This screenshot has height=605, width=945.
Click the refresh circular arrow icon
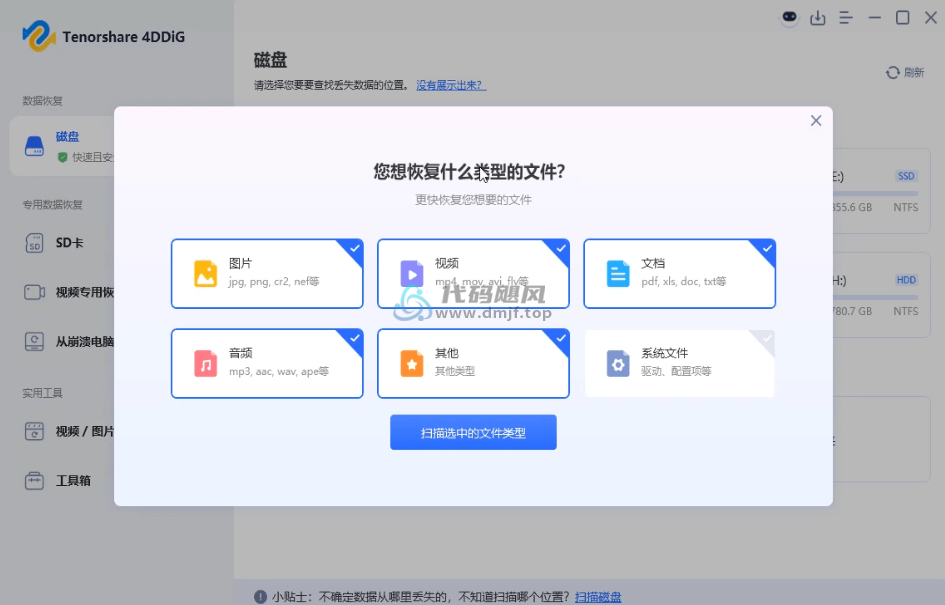point(893,72)
